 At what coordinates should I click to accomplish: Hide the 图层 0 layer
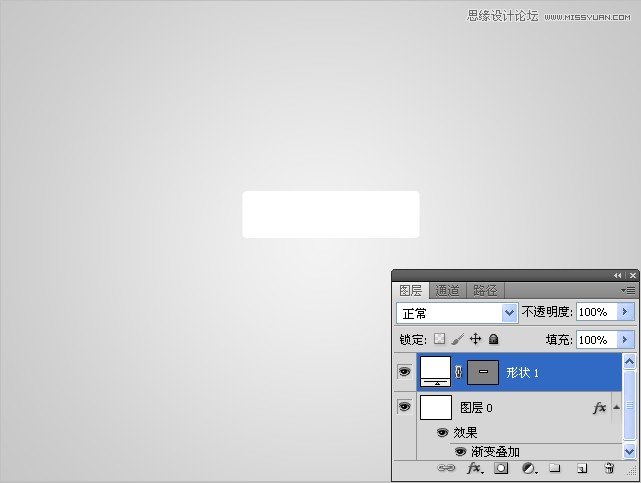coord(404,407)
